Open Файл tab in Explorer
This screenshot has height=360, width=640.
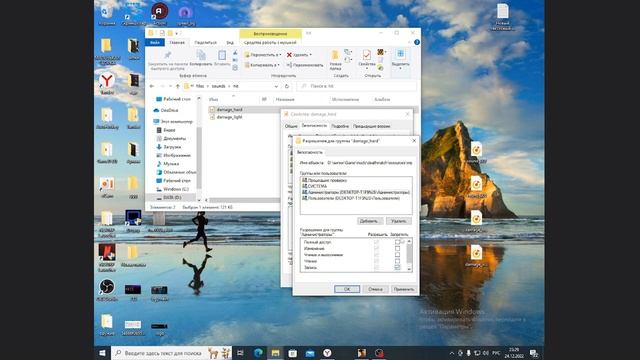pos(155,42)
